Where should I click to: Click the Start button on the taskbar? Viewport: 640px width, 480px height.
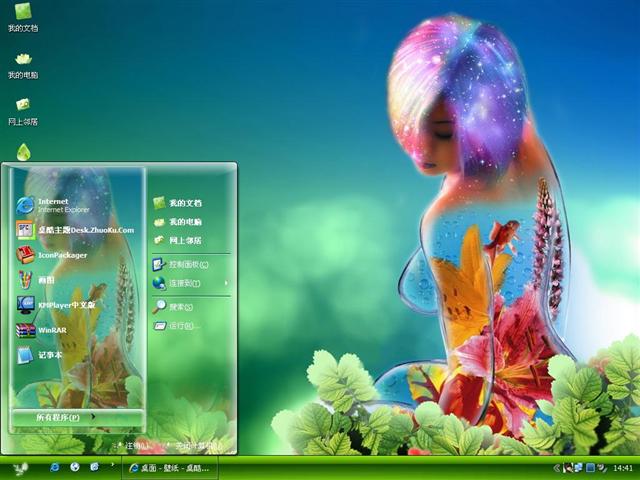(20, 467)
